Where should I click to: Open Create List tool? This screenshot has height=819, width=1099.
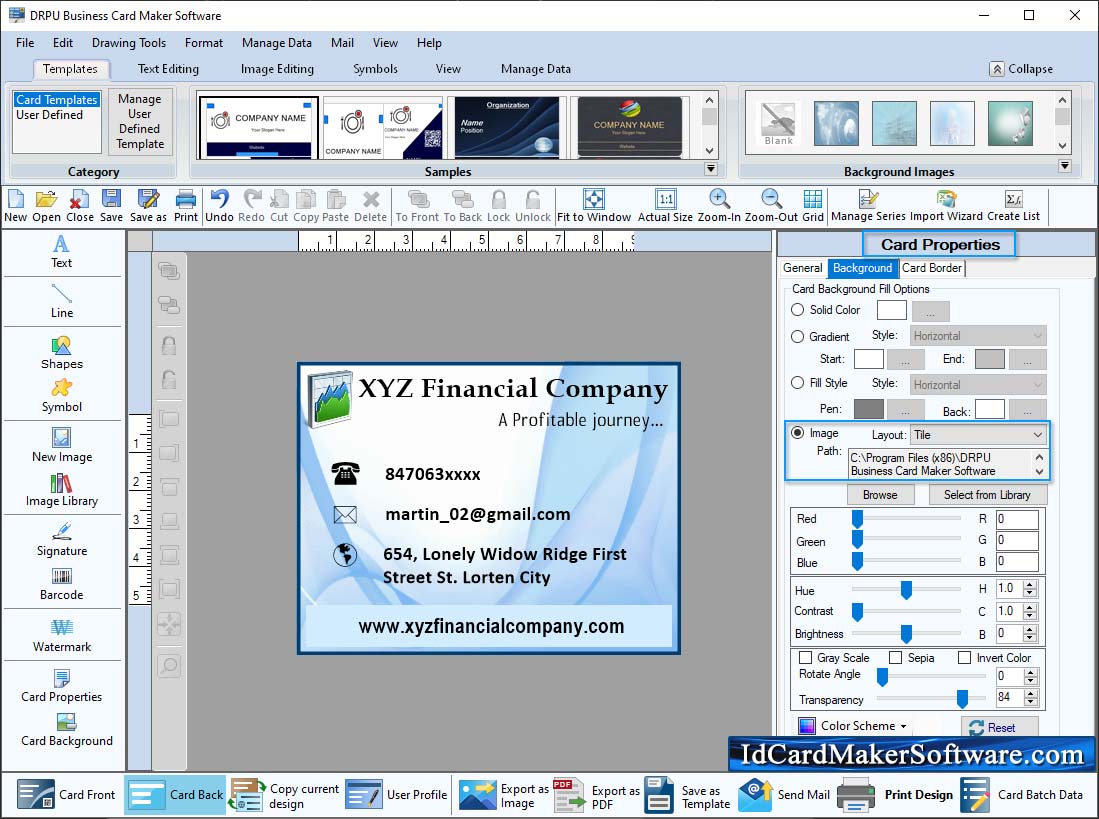click(1013, 207)
